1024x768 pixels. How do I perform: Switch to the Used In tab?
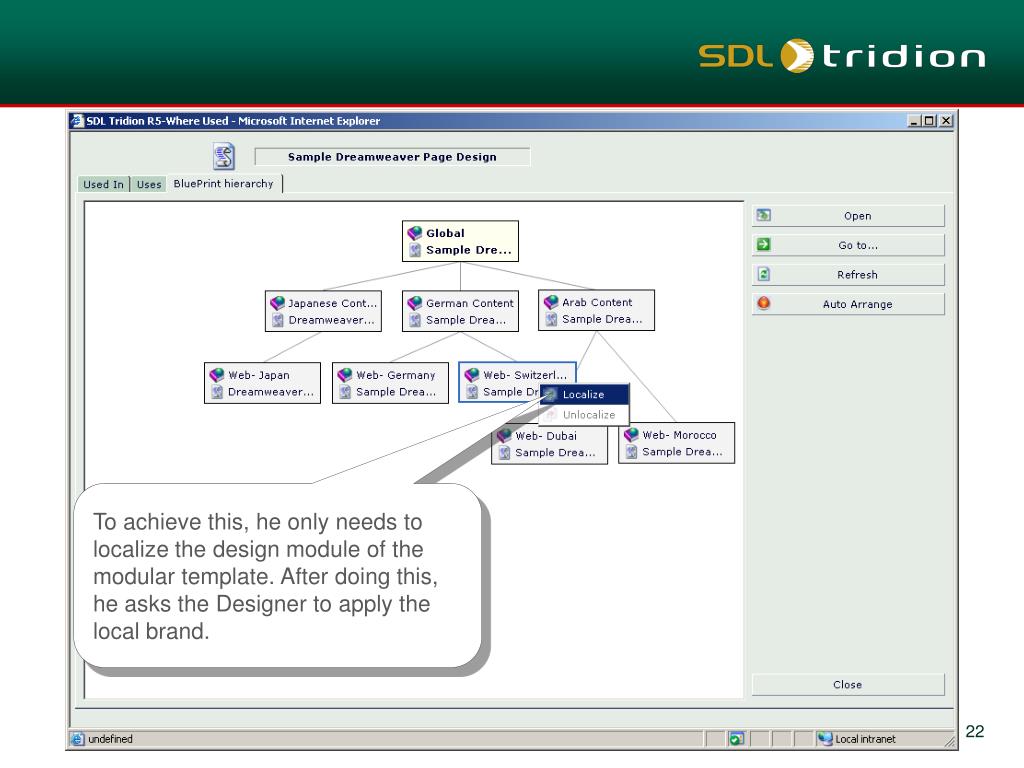point(103,184)
